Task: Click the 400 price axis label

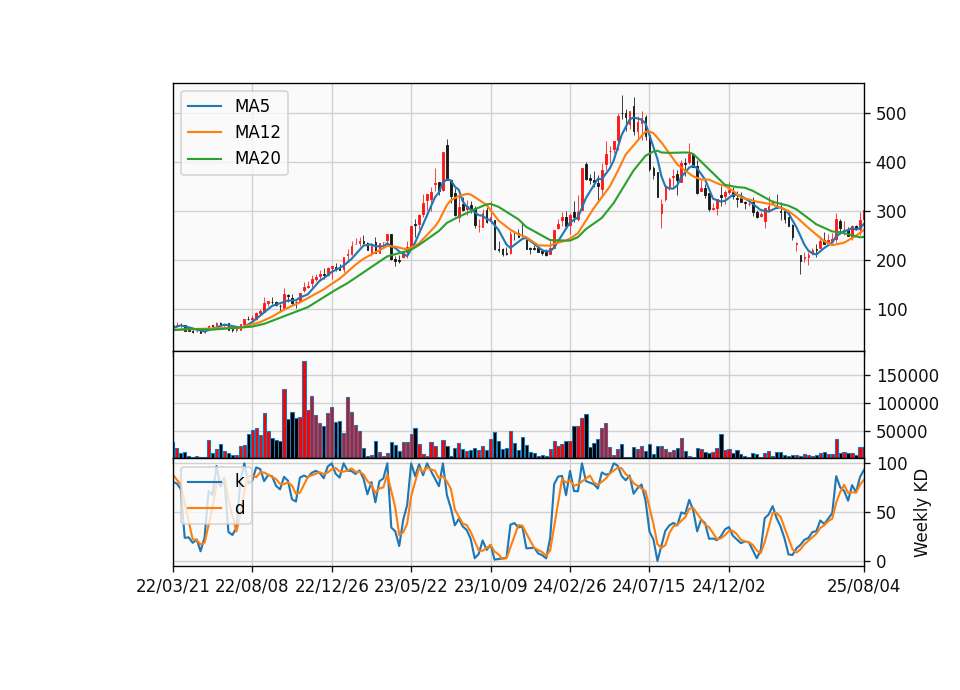Action: [x=891, y=163]
